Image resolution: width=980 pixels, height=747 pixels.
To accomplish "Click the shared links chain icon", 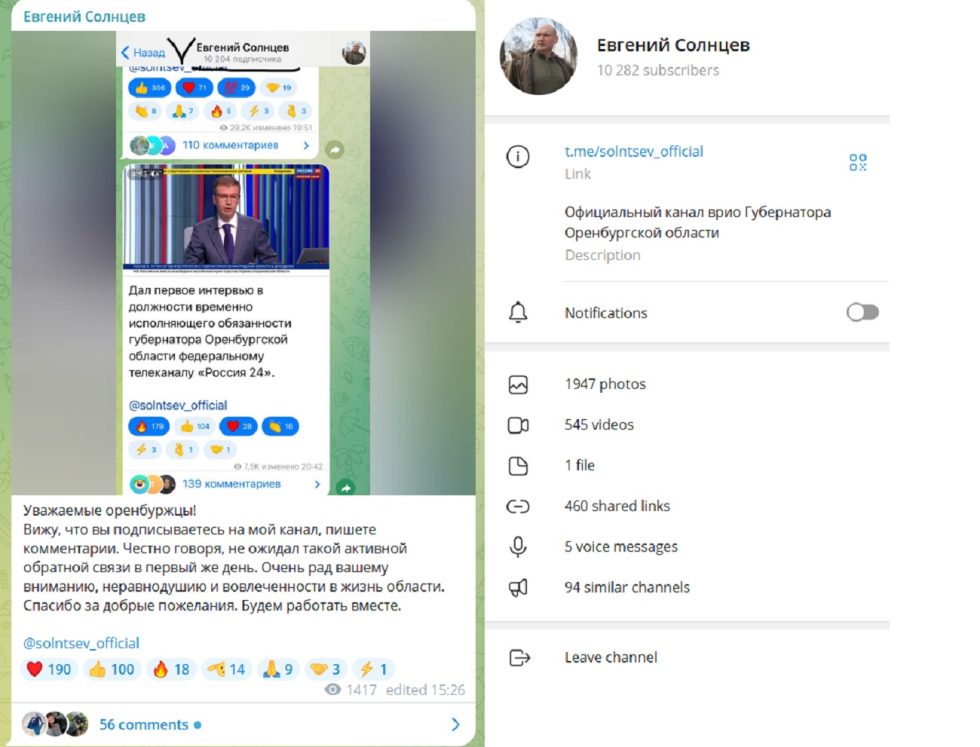I will (x=518, y=506).
